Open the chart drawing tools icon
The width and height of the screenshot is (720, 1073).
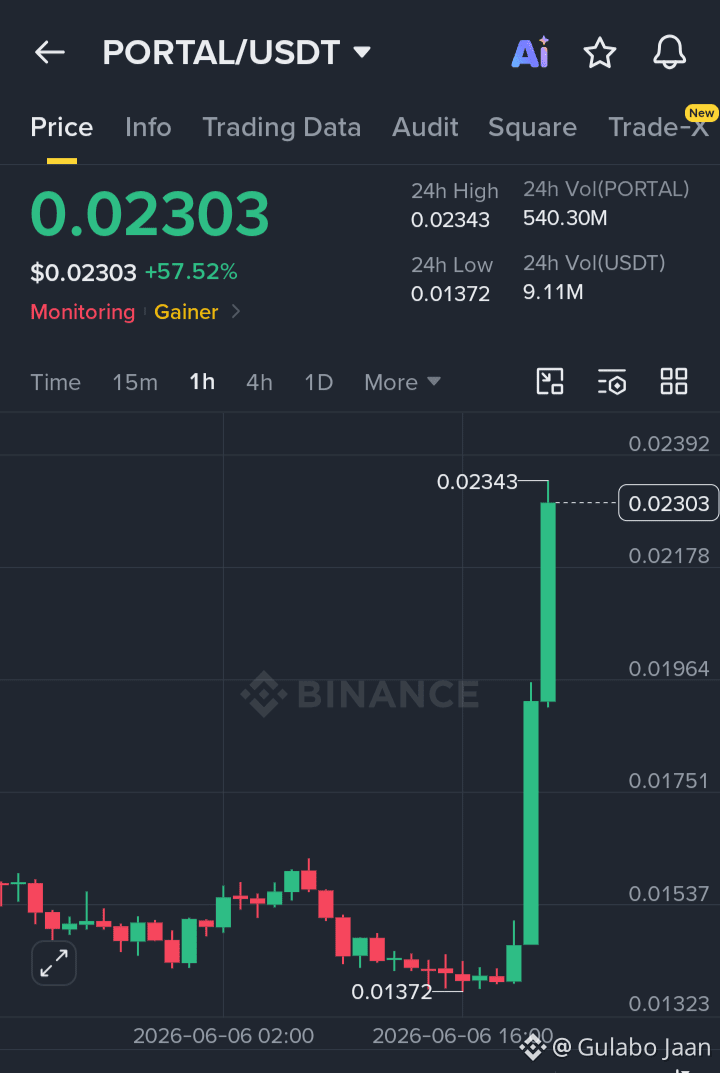(550, 381)
